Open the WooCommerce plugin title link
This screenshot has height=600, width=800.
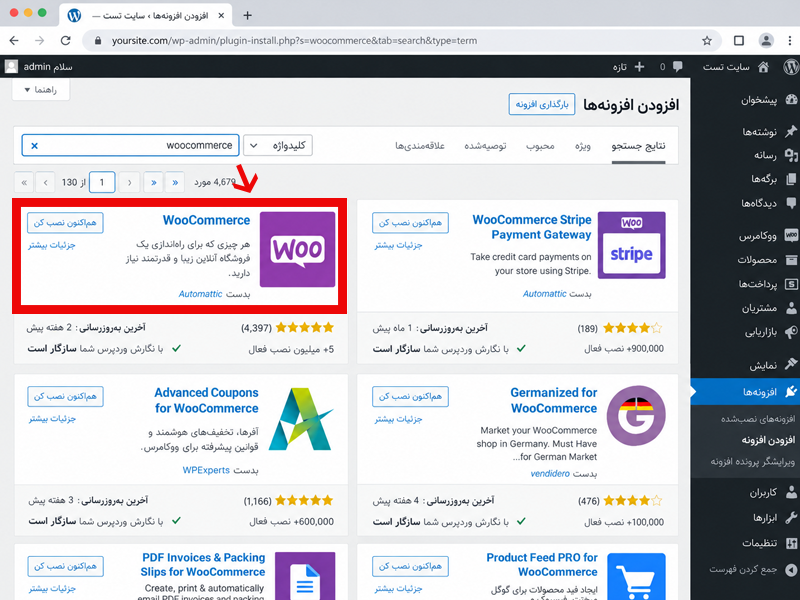pos(207,220)
